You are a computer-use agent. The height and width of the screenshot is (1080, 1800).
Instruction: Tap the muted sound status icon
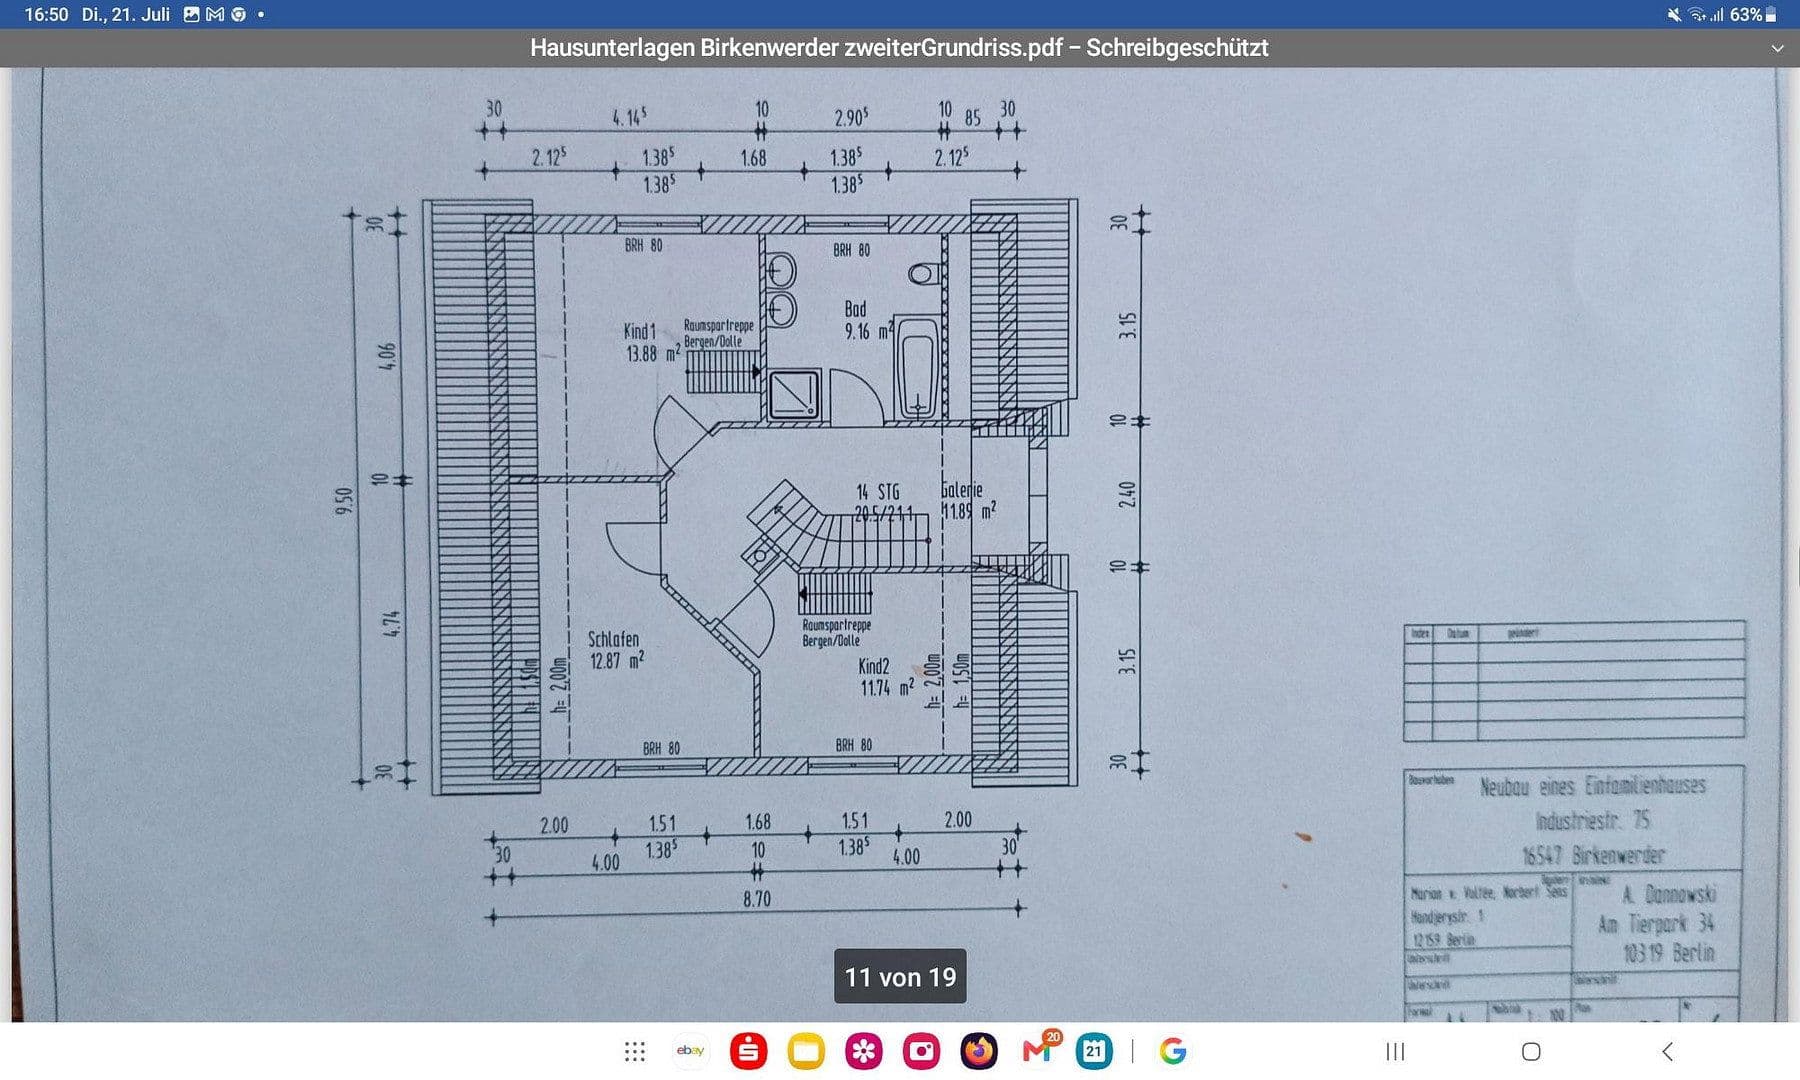[1674, 14]
